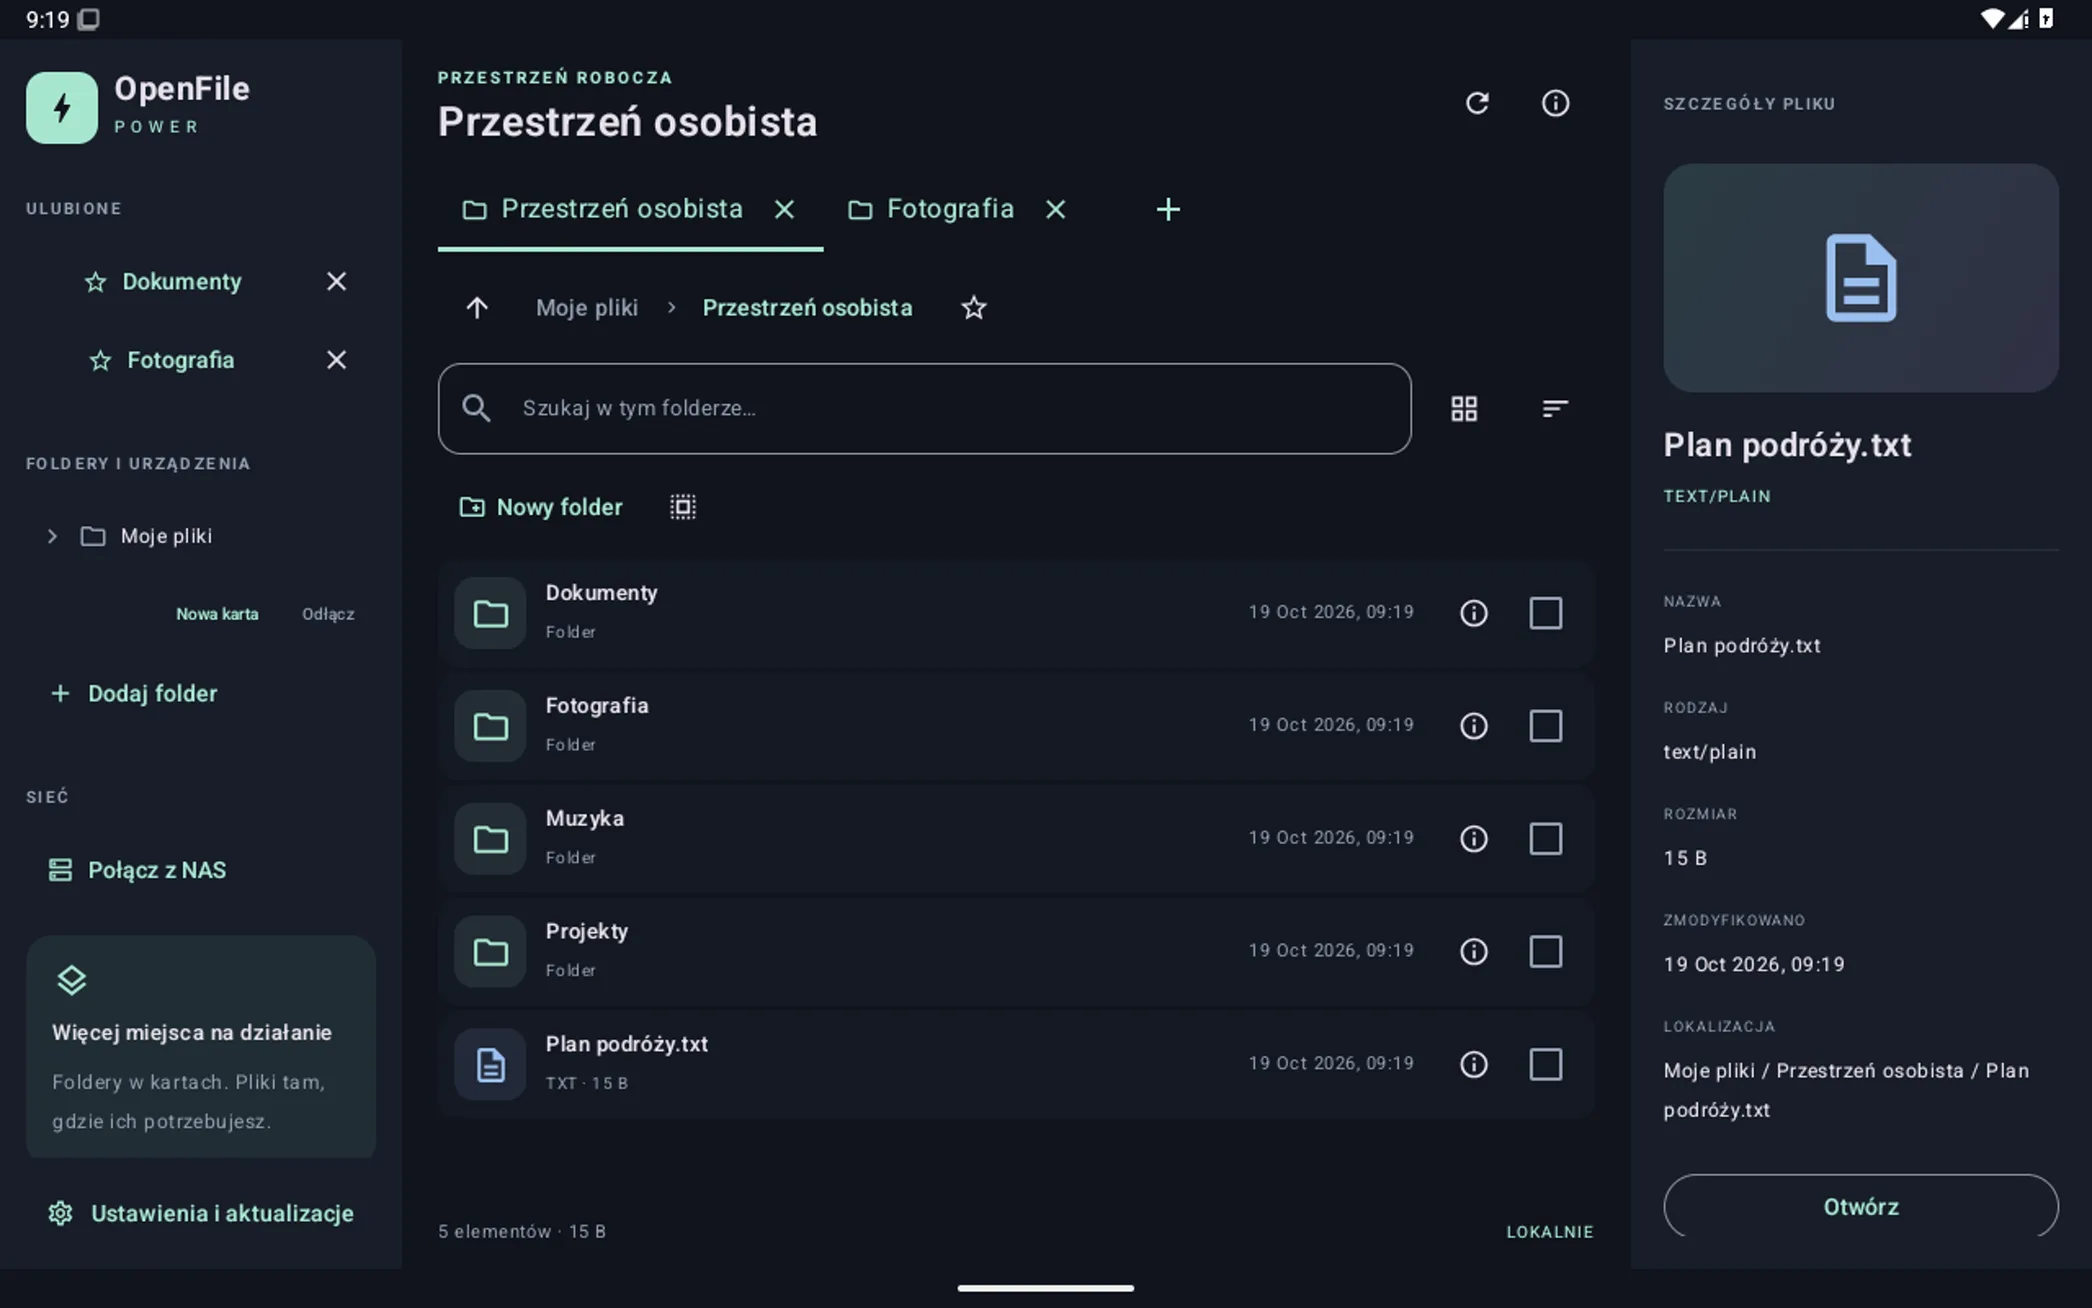The image size is (2092, 1308).
Task: Click the select all items icon
Action: 683,507
